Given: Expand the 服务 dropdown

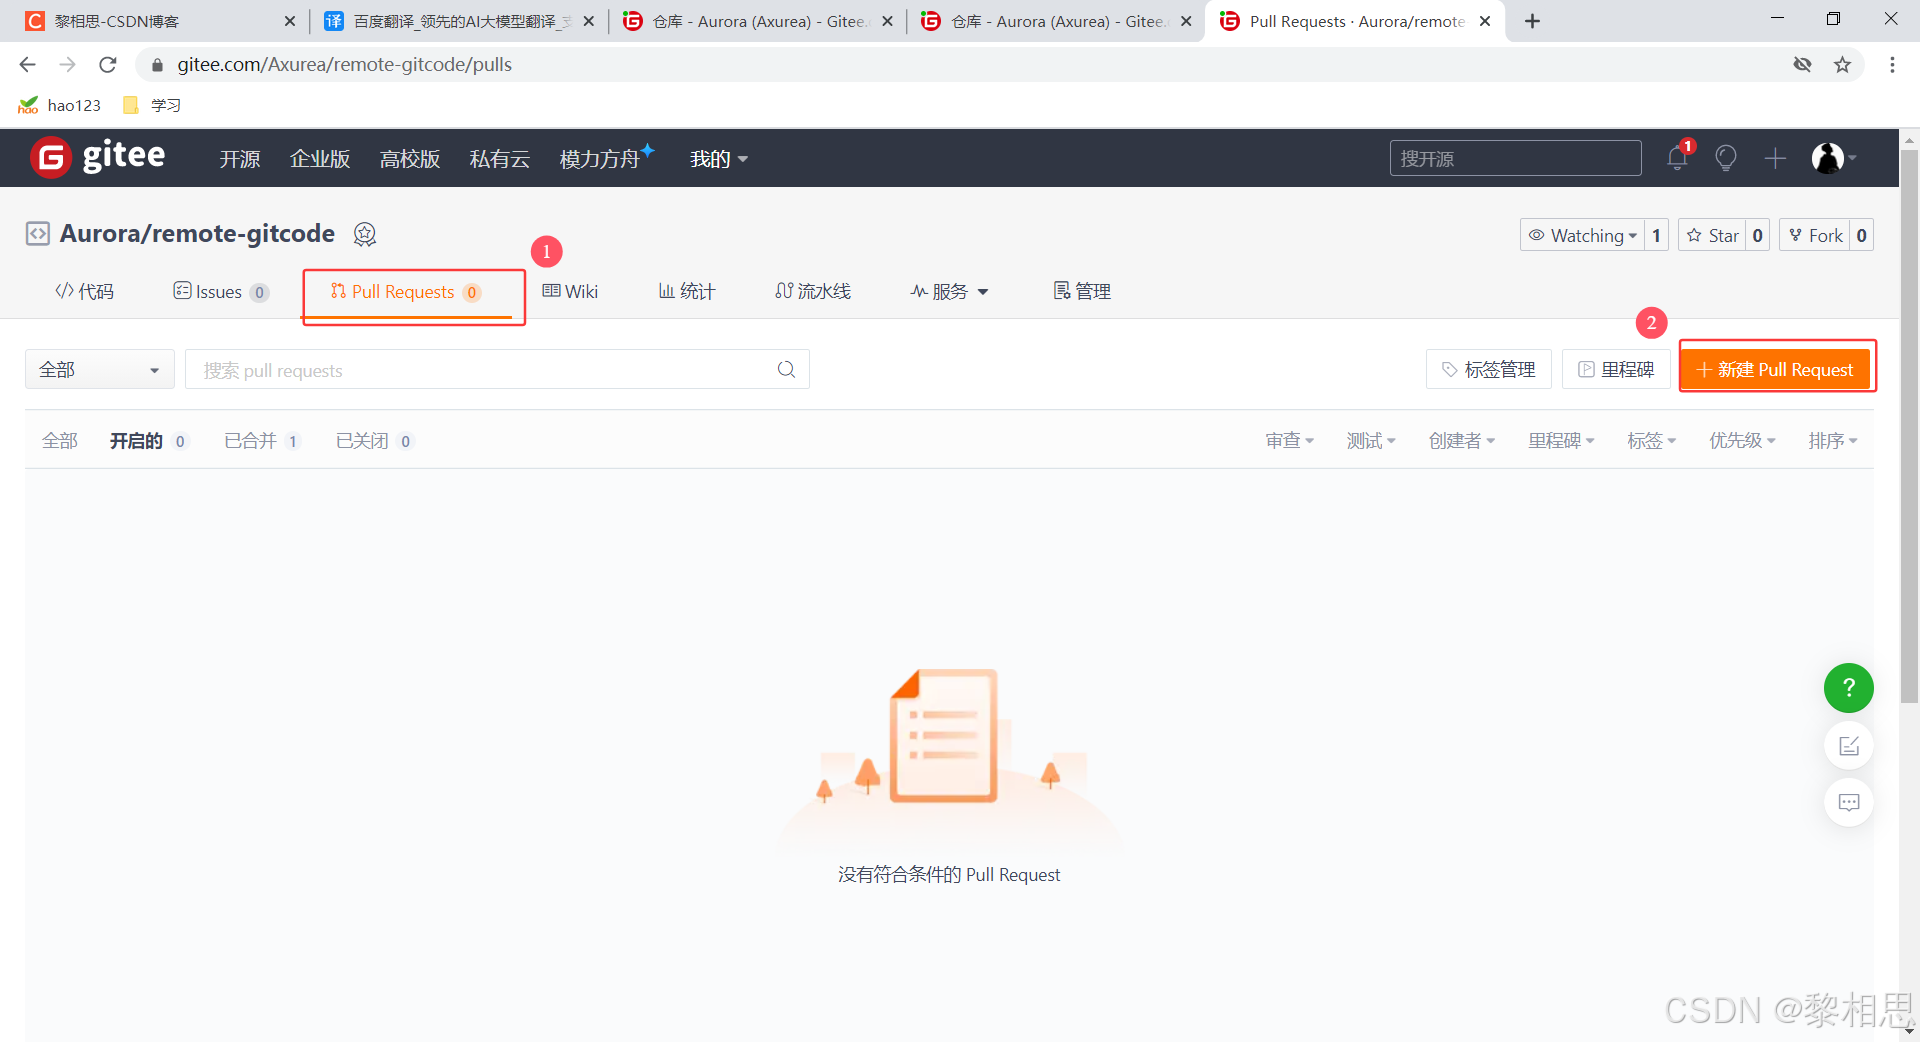Looking at the screenshot, I should pyautogui.click(x=949, y=292).
